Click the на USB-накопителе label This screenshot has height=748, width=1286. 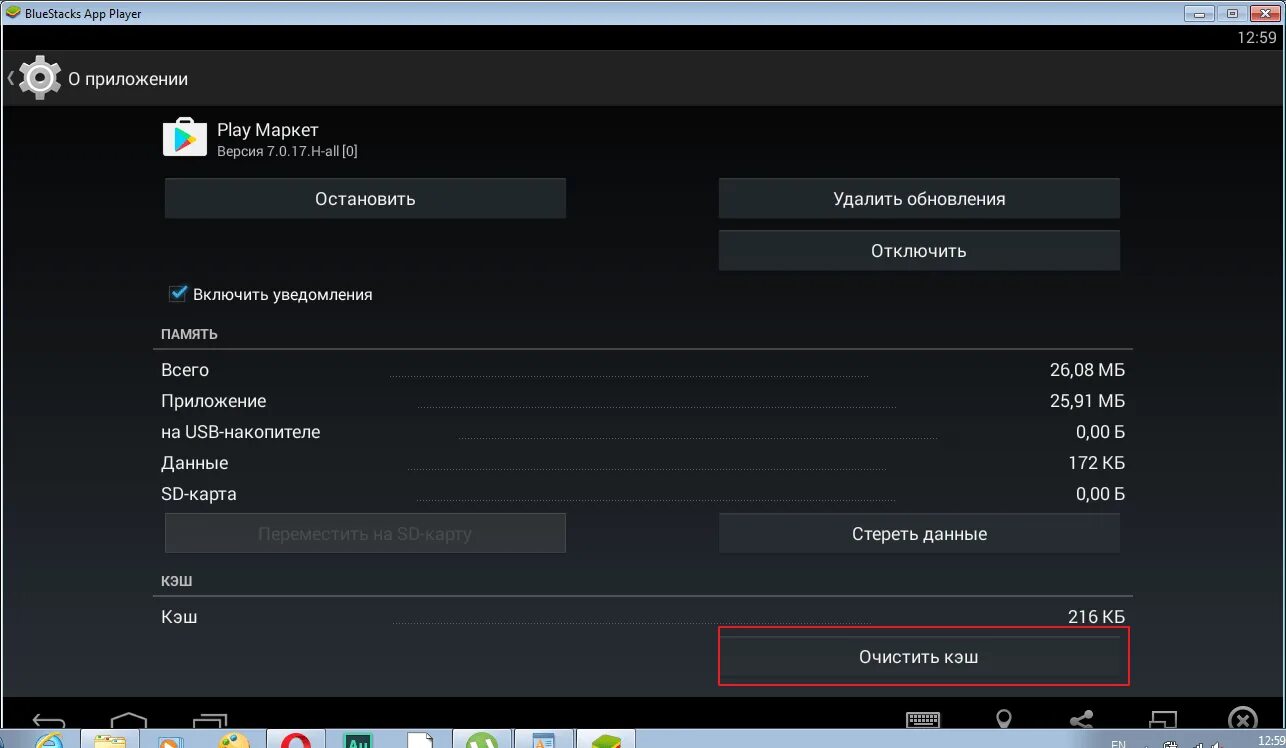241,432
